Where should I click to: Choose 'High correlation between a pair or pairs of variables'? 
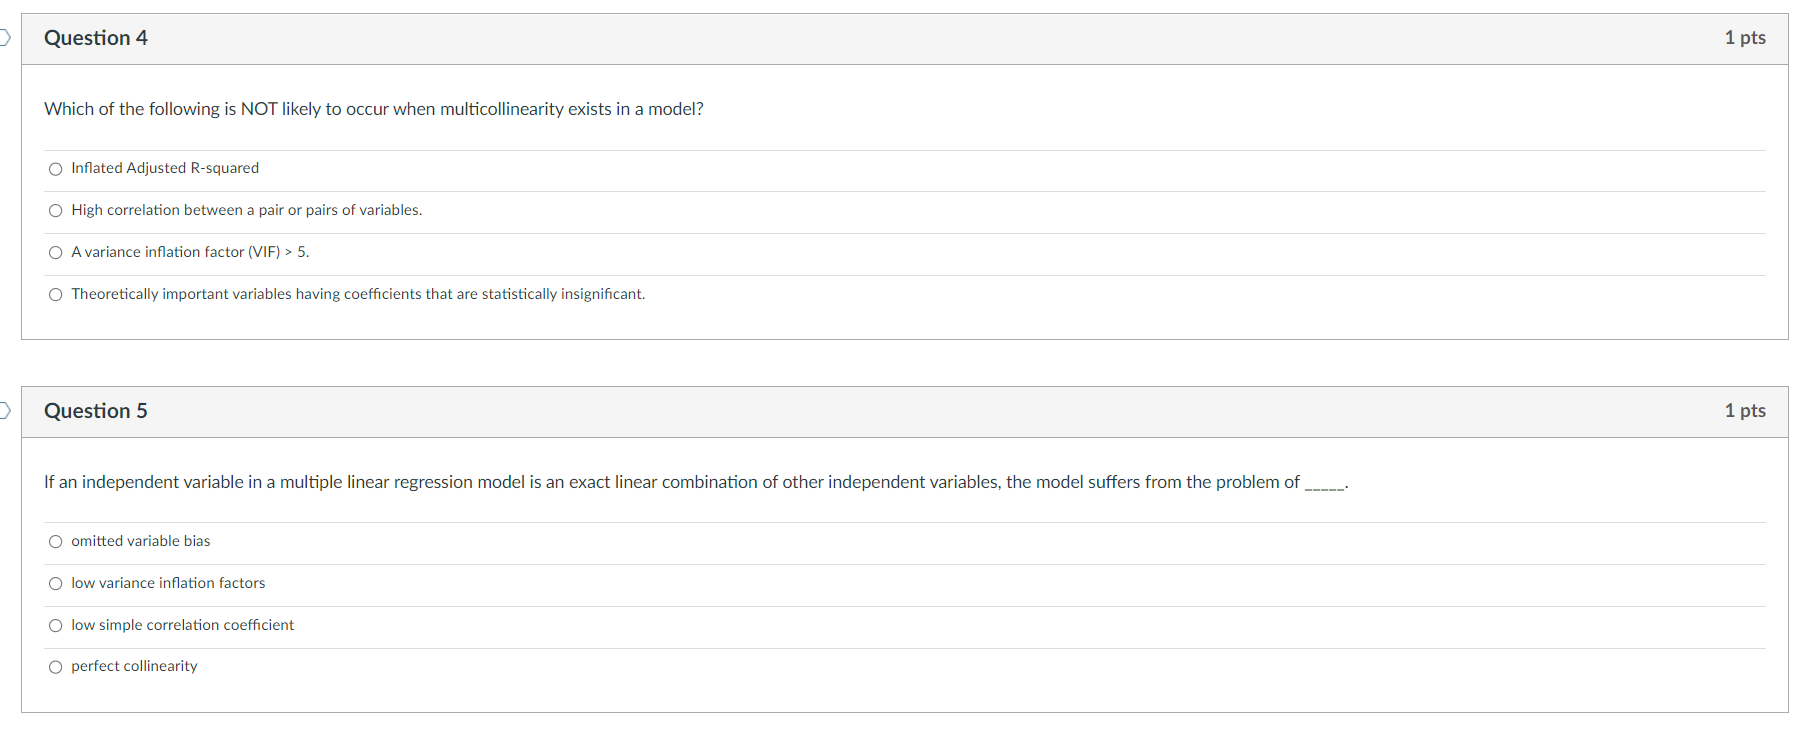click(x=56, y=210)
